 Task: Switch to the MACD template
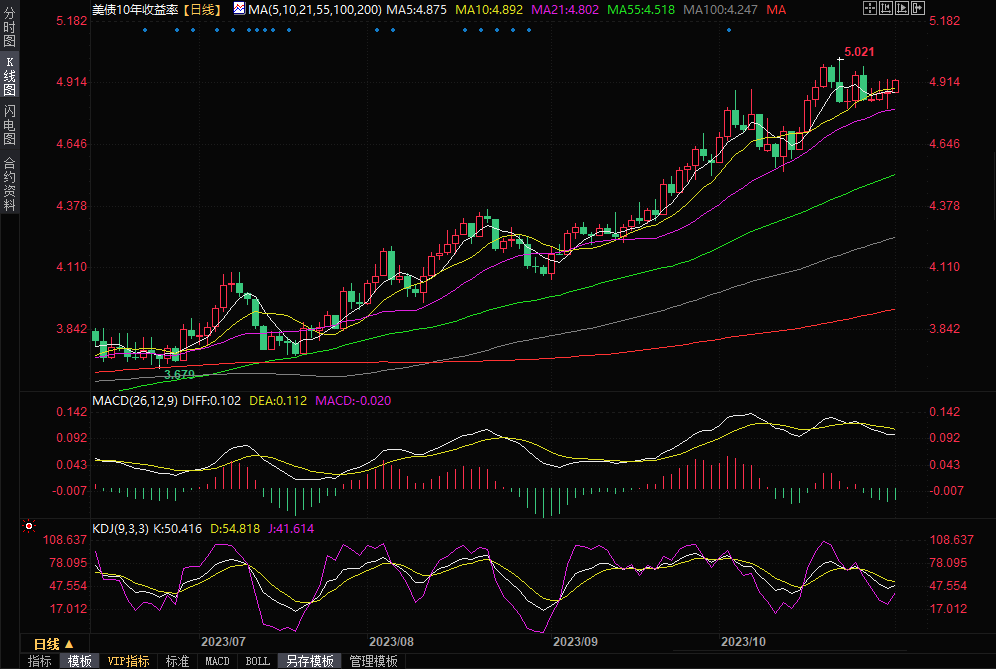pos(217,661)
